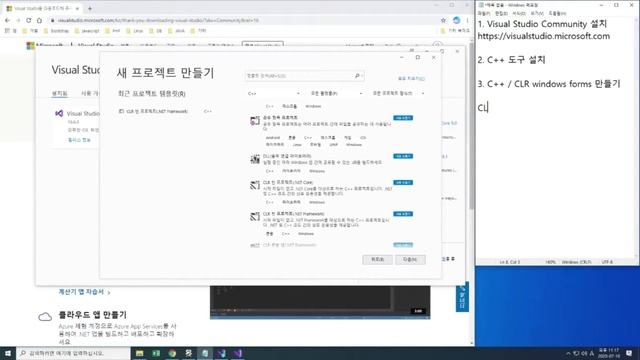Open the all project types filter dropdown
This screenshot has height=360, width=640.
point(398,93)
